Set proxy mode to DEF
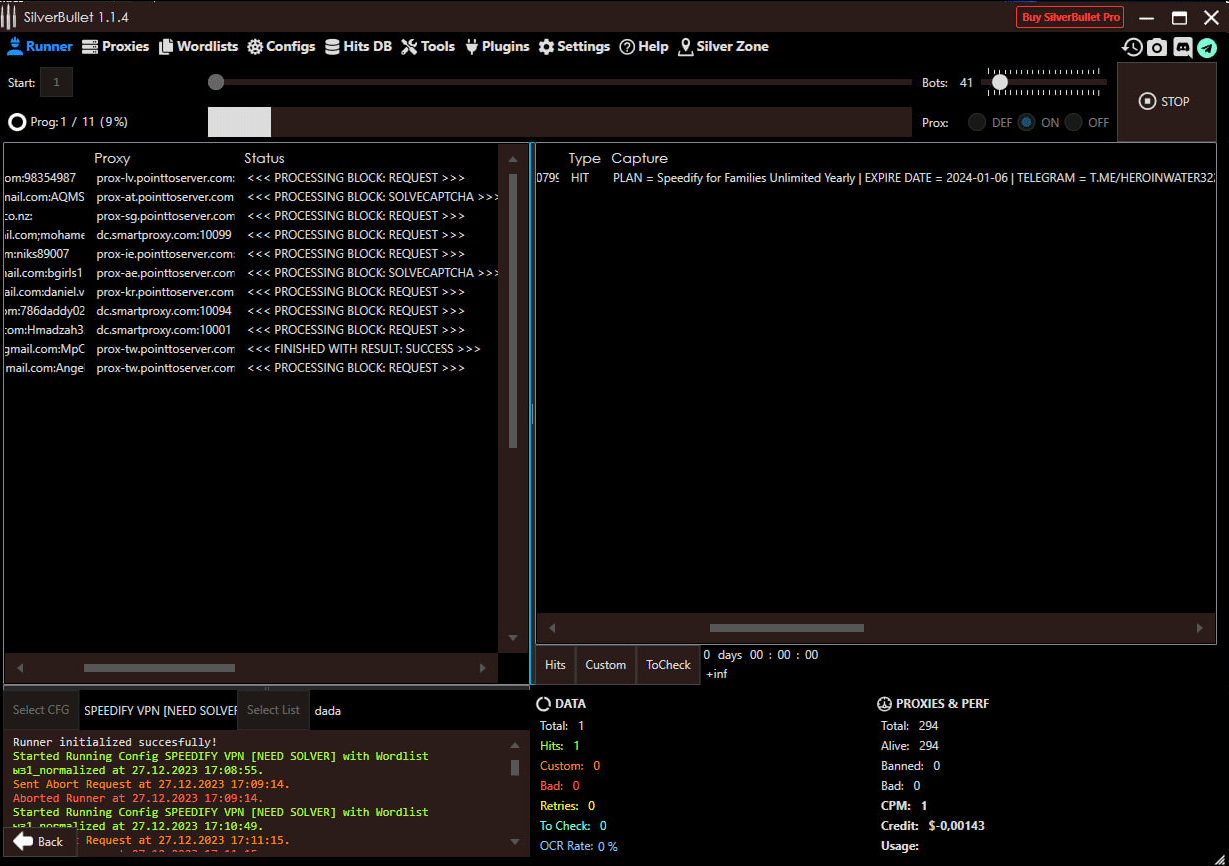 976,122
